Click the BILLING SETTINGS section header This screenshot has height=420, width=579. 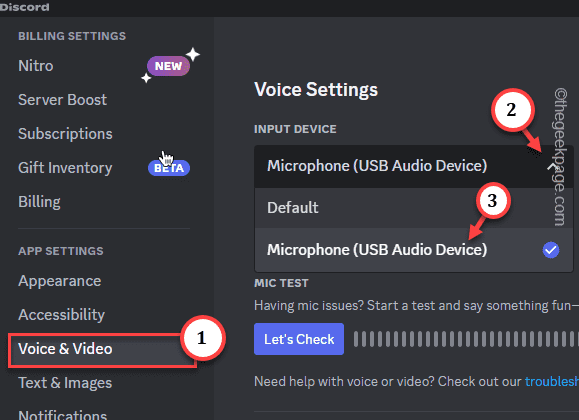click(72, 36)
